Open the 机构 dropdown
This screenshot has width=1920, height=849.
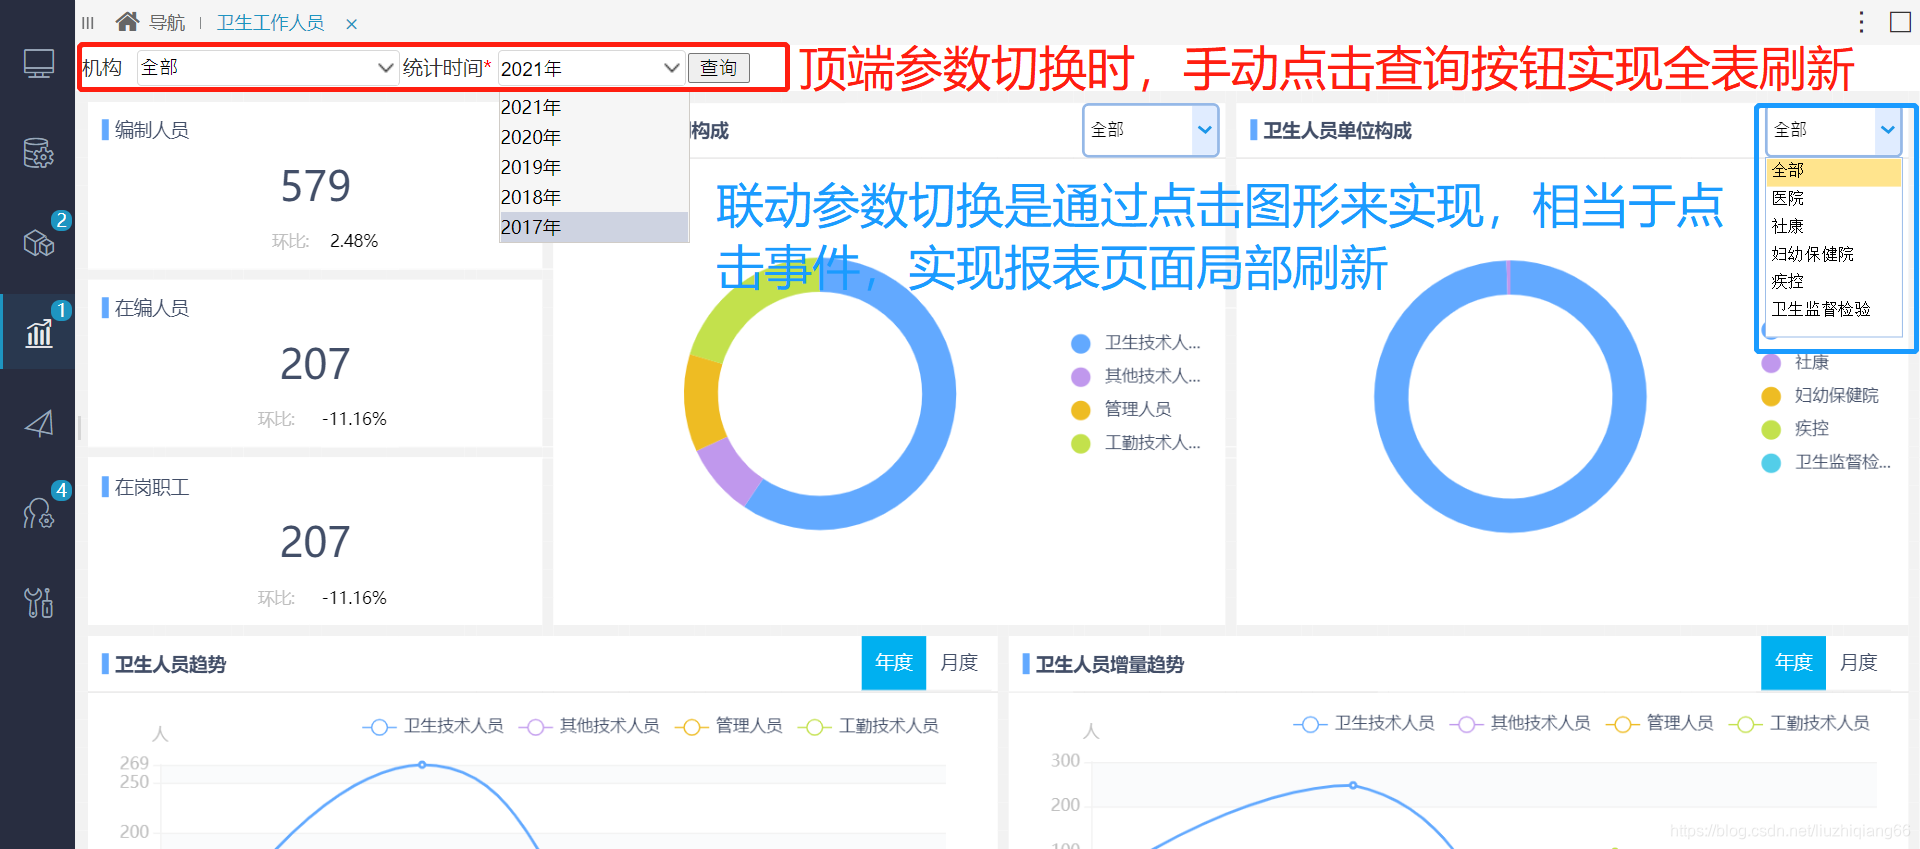click(x=267, y=68)
